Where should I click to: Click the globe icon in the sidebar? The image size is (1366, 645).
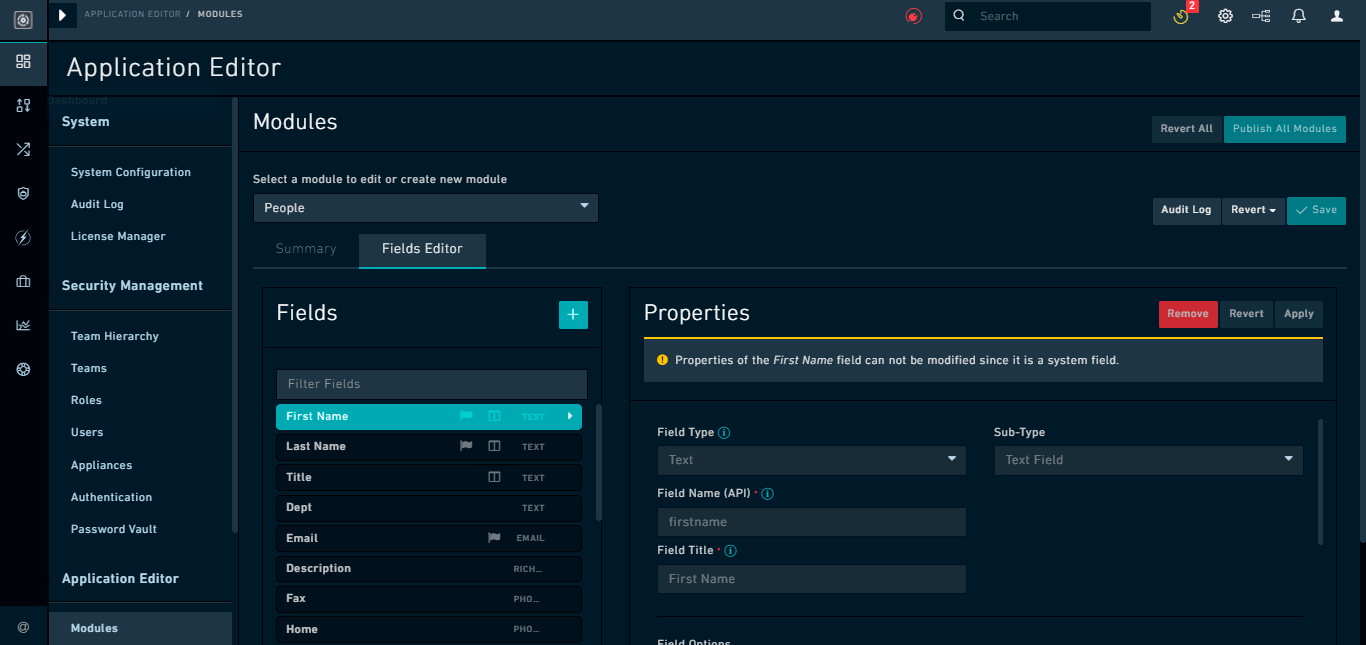point(22,369)
